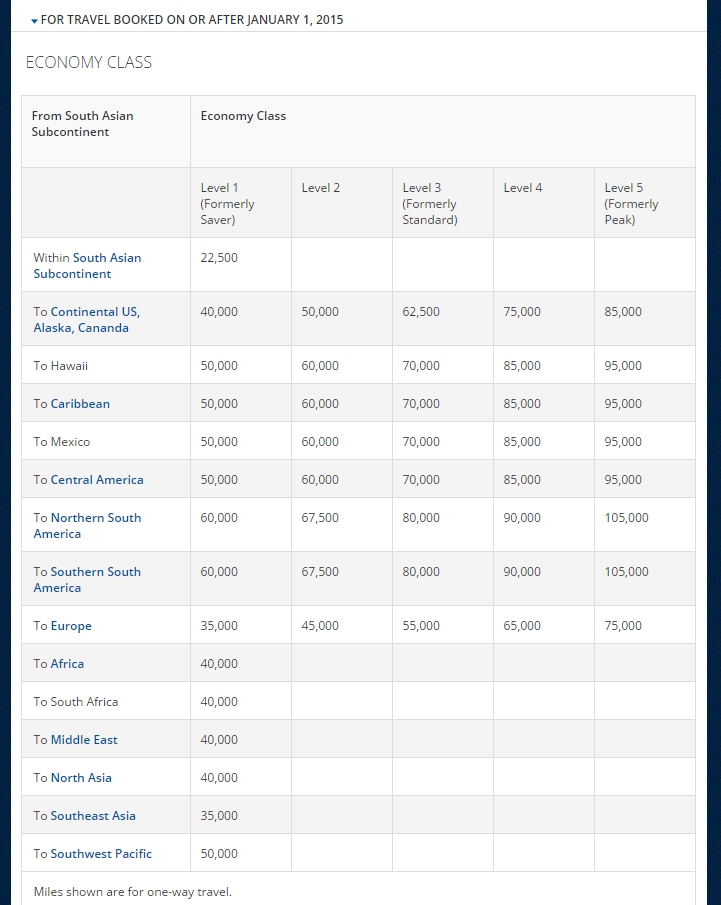721x905 pixels.
Task: Open the Caribbean destination link
Action: pyautogui.click(x=80, y=403)
